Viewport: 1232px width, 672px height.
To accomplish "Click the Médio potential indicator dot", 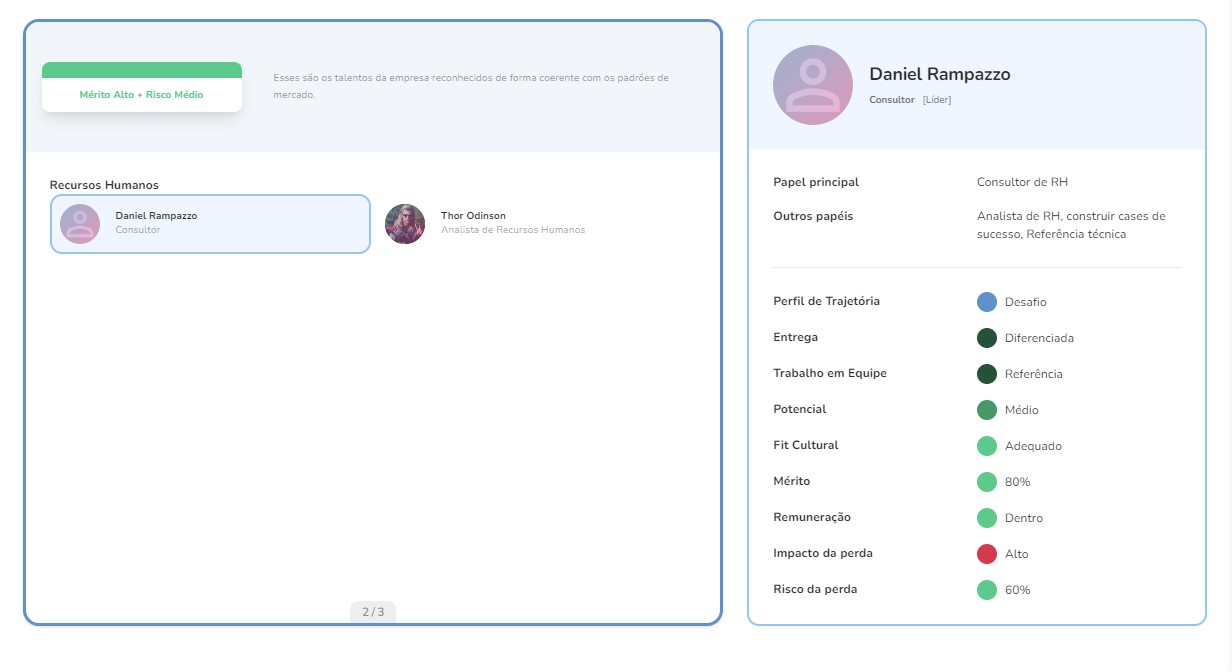I will click(x=987, y=410).
